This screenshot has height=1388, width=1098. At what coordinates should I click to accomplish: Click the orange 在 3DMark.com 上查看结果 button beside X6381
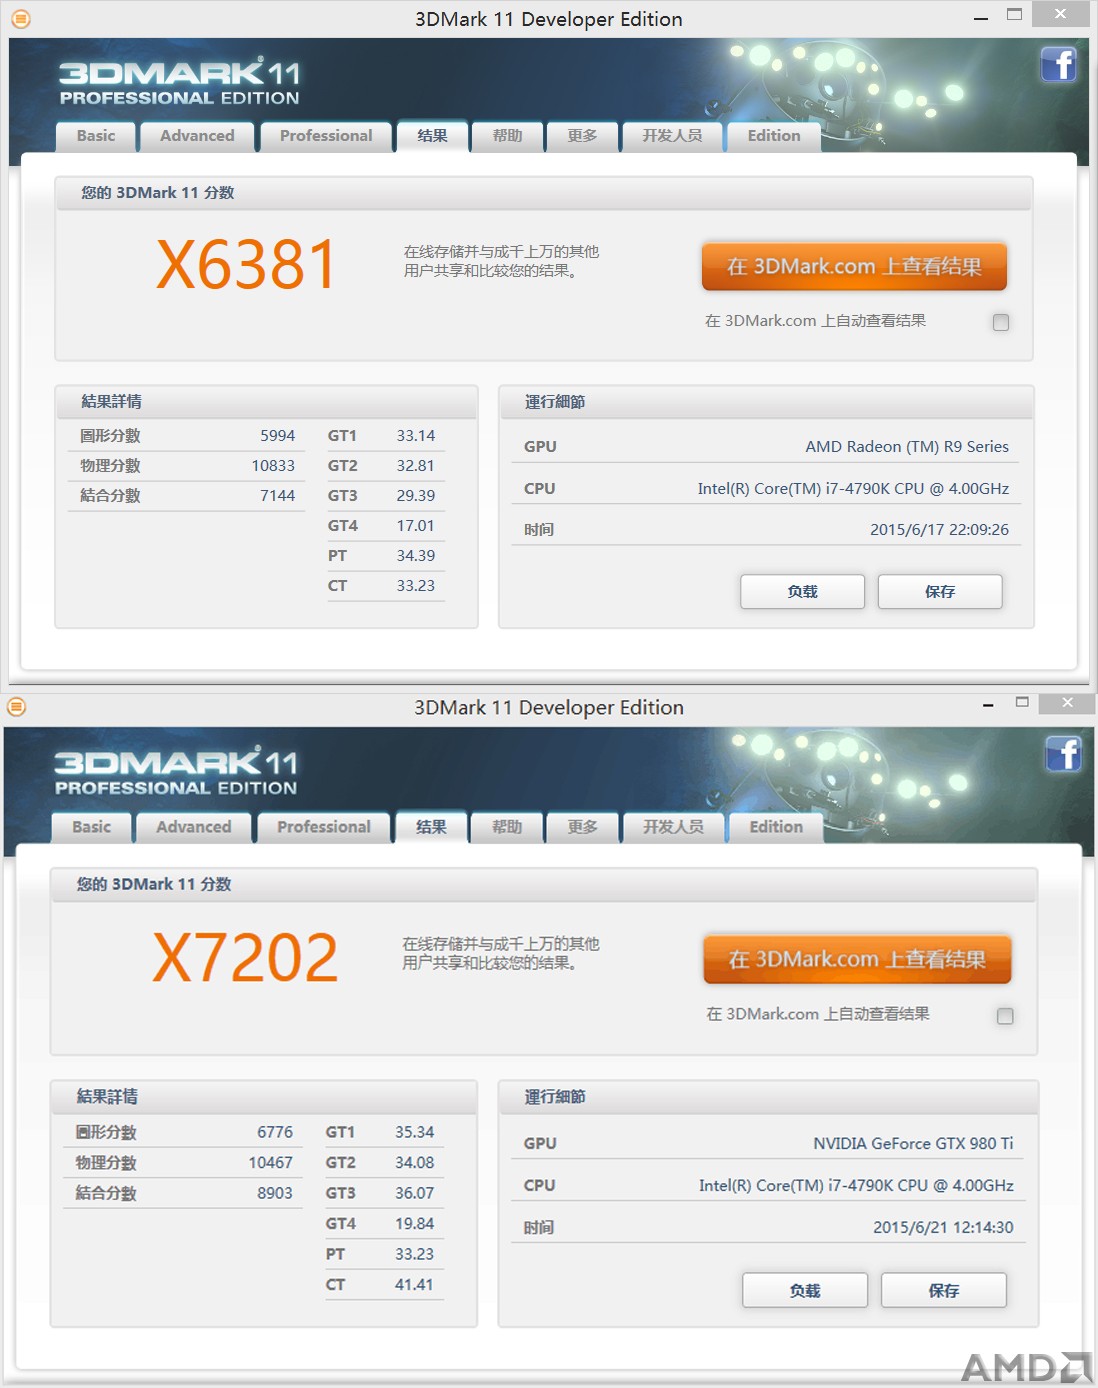[x=854, y=266]
